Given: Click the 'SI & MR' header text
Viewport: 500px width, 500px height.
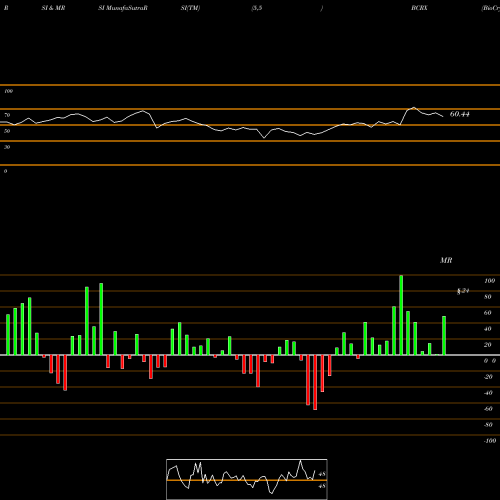Looking at the screenshot, I should [x=53, y=8].
